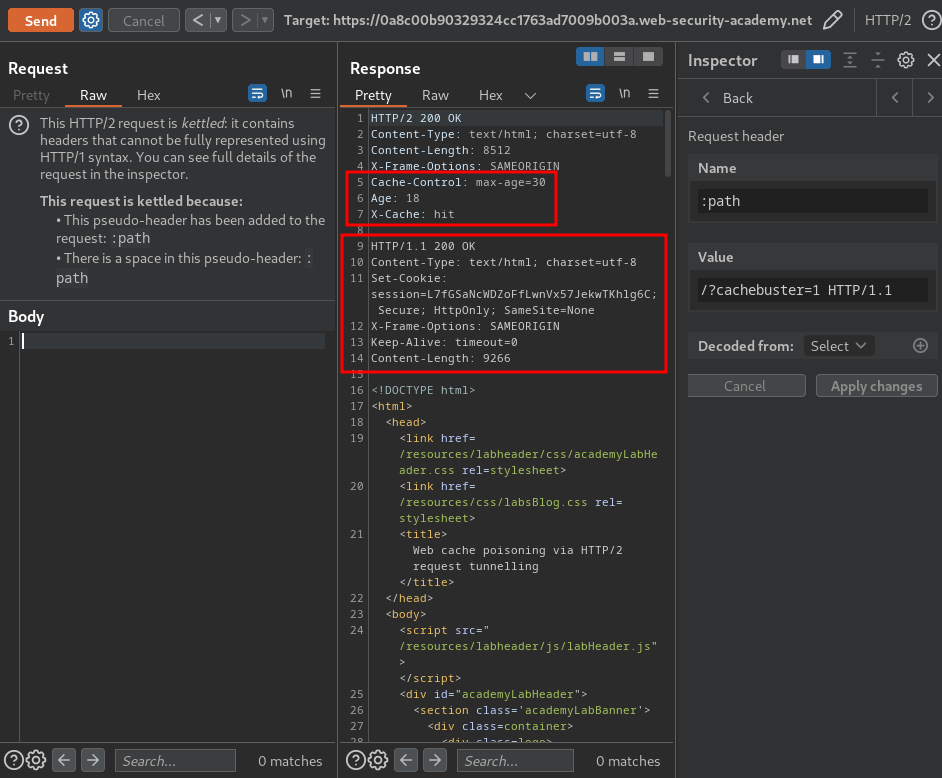Dock Inspector panel to the right
The image size is (942, 778).
coord(818,59)
